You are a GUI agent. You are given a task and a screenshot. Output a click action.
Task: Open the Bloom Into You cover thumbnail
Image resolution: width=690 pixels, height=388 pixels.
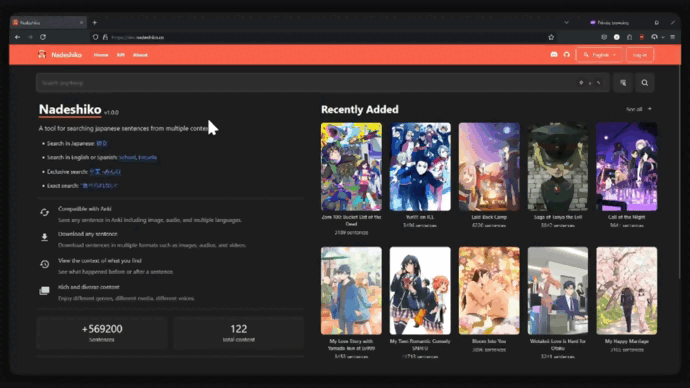point(489,291)
